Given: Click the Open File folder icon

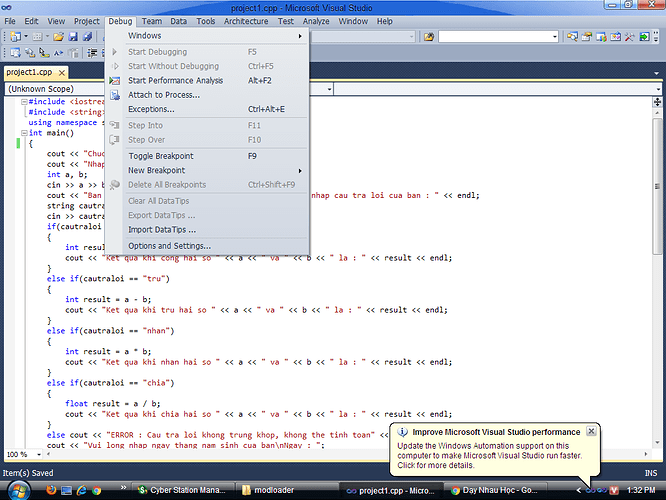Looking at the screenshot, I should tap(59, 37).
